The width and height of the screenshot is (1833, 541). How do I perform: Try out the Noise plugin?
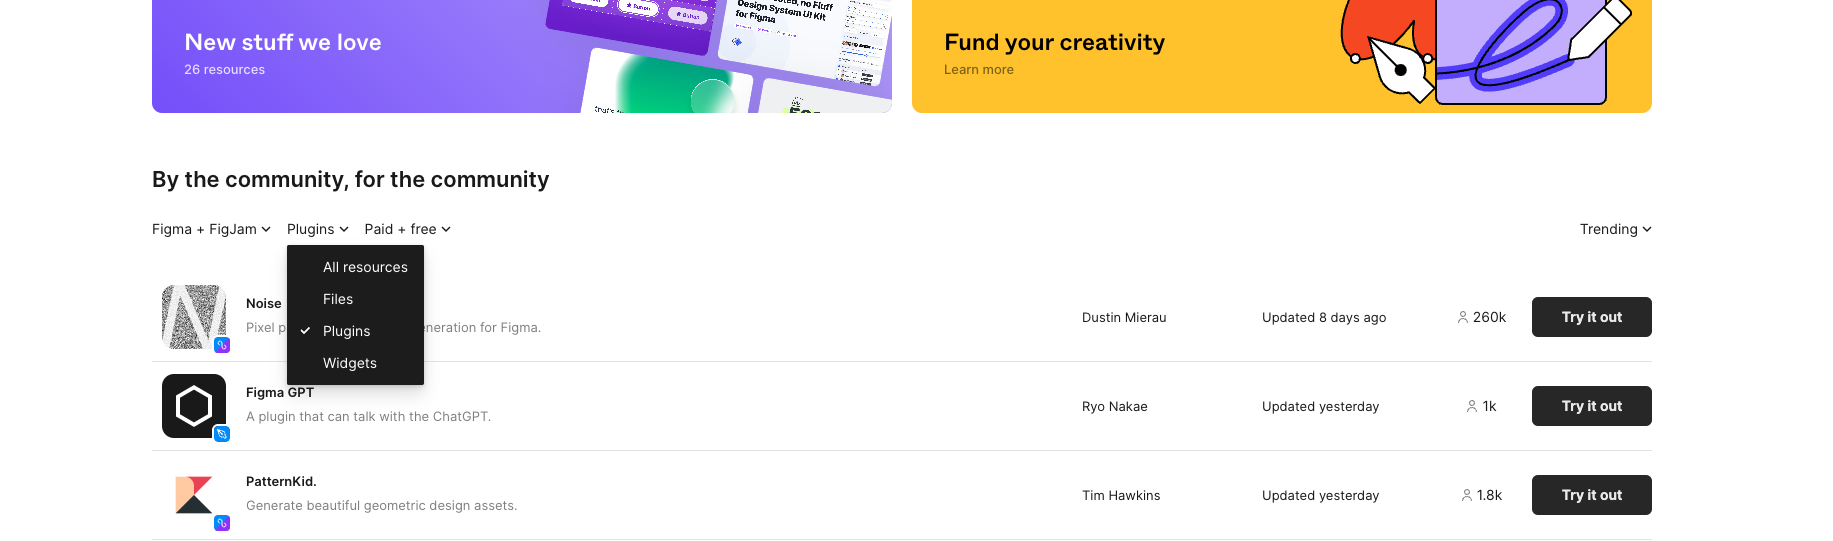(x=1592, y=317)
